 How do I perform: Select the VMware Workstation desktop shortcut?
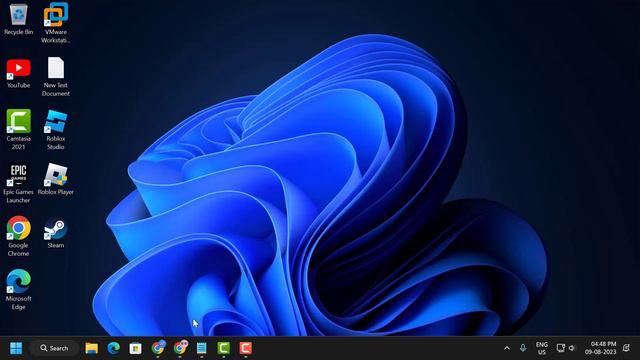pos(56,23)
